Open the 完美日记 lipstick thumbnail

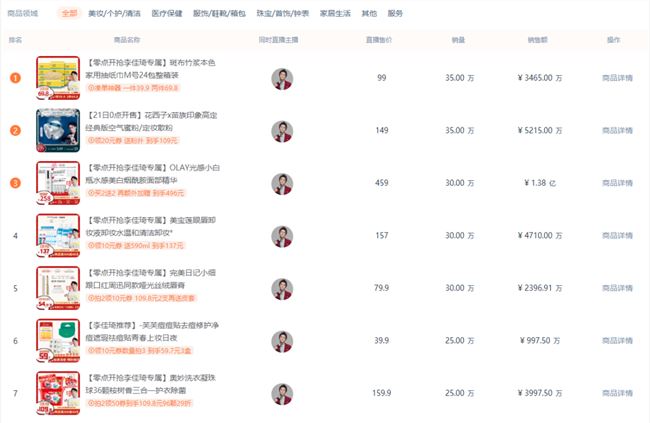58,288
